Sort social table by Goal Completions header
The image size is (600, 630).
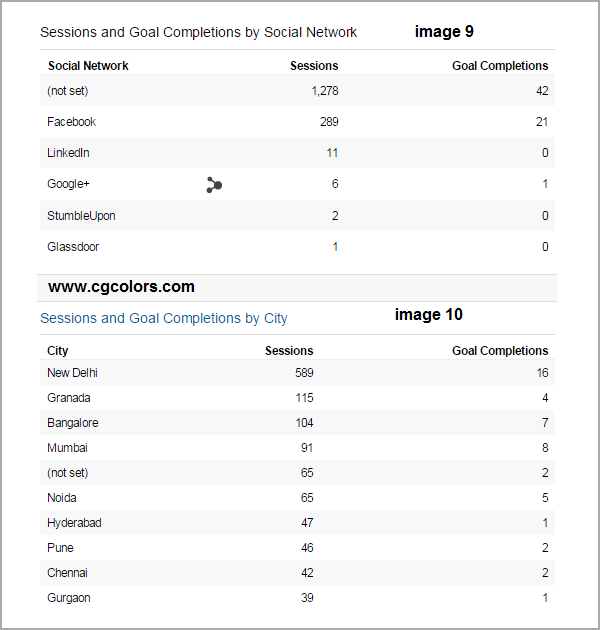[x=500, y=65]
